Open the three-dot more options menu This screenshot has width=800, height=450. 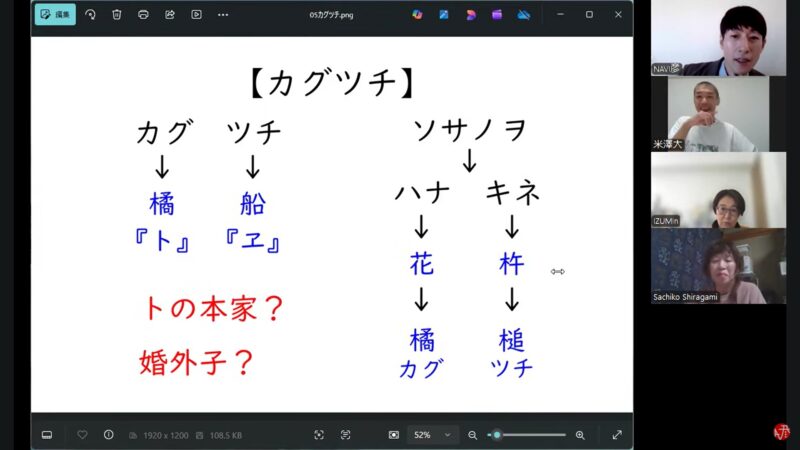tap(223, 14)
